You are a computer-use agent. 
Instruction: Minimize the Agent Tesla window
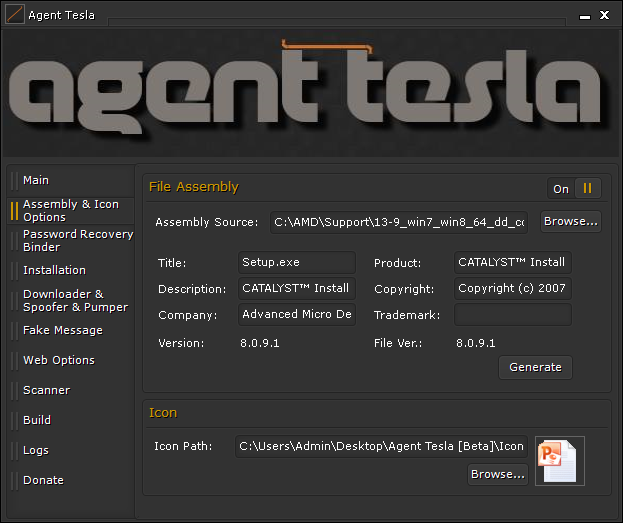(585, 16)
